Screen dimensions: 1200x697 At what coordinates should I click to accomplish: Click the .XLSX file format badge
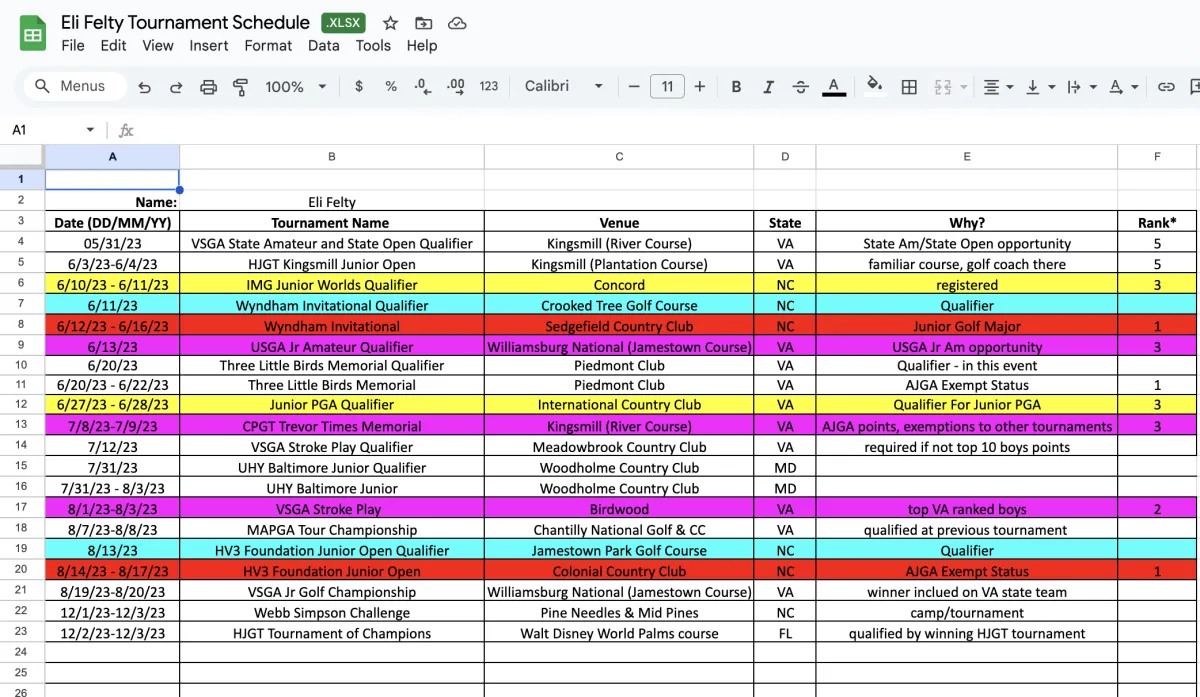344,23
